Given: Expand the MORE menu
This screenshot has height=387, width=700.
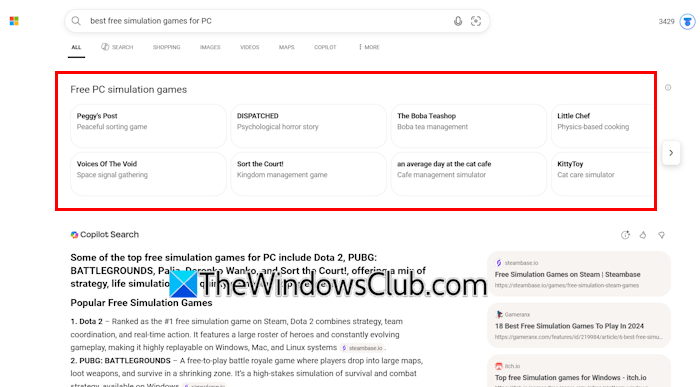Looking at the screenshot, I should click(369, 47).
